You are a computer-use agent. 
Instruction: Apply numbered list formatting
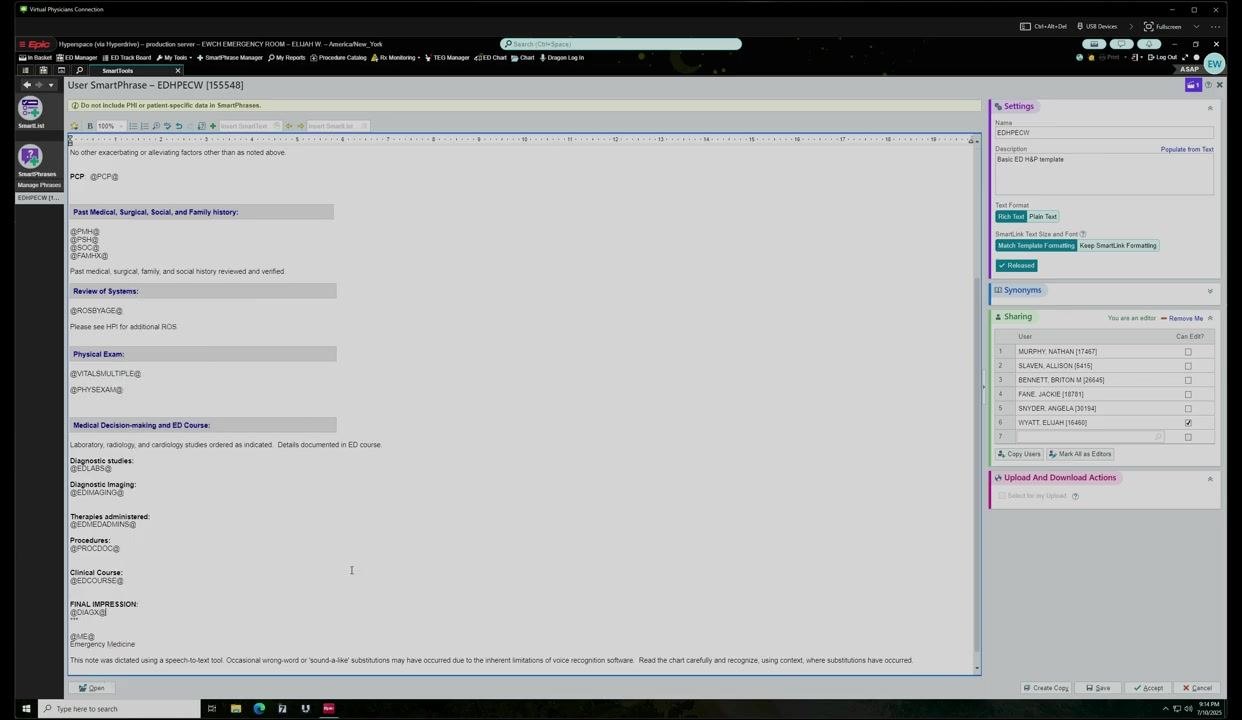(x=145, y=126)
